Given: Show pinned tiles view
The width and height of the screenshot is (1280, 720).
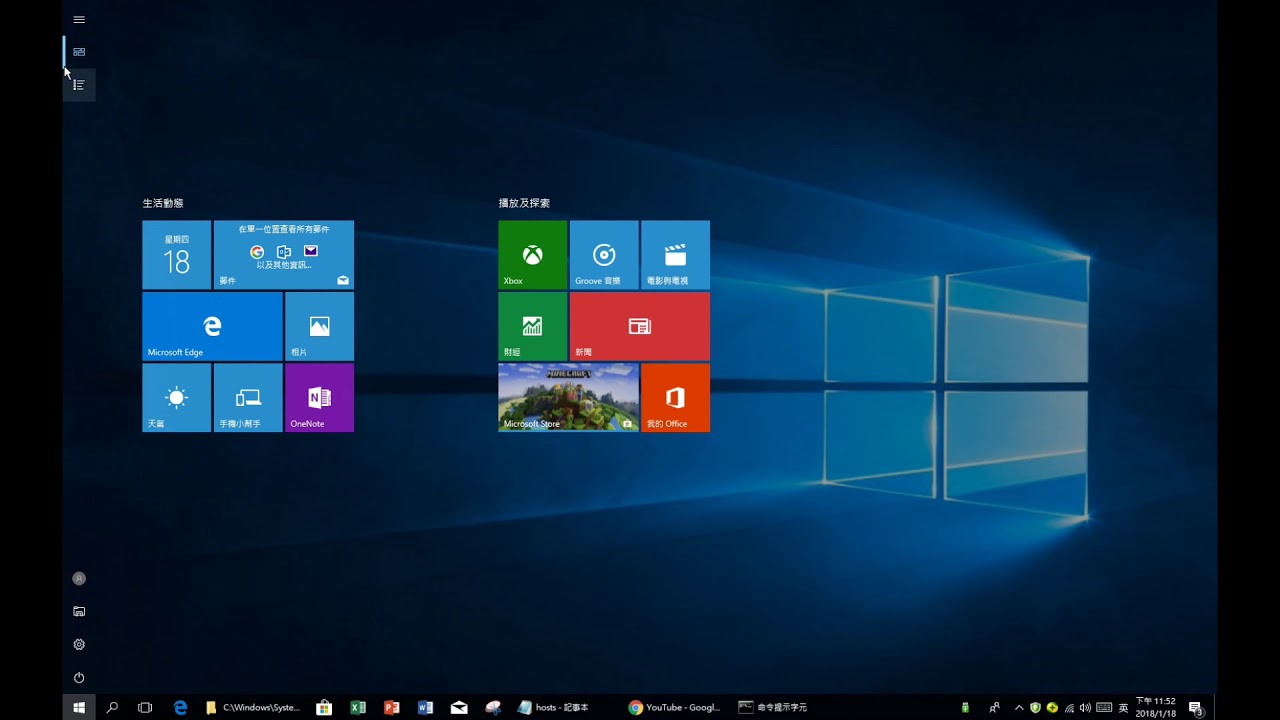Looking at the screenshot, I should point(79,52).
